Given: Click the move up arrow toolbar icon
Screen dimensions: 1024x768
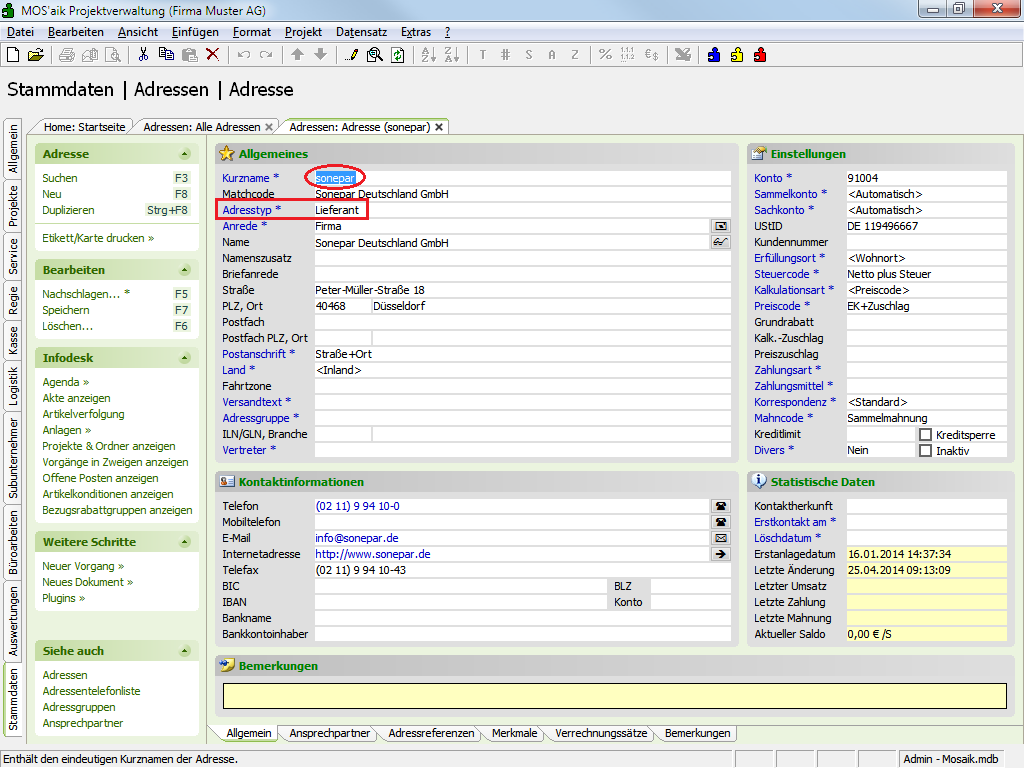Looking at the screenshot, I should click(297, 55).
